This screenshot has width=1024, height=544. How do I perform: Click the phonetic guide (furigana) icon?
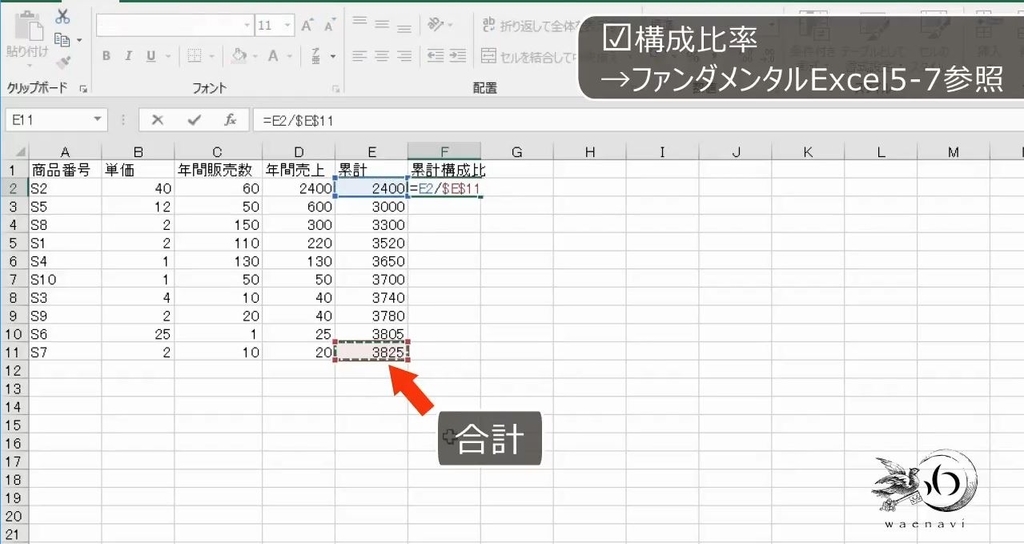(315, 56)
